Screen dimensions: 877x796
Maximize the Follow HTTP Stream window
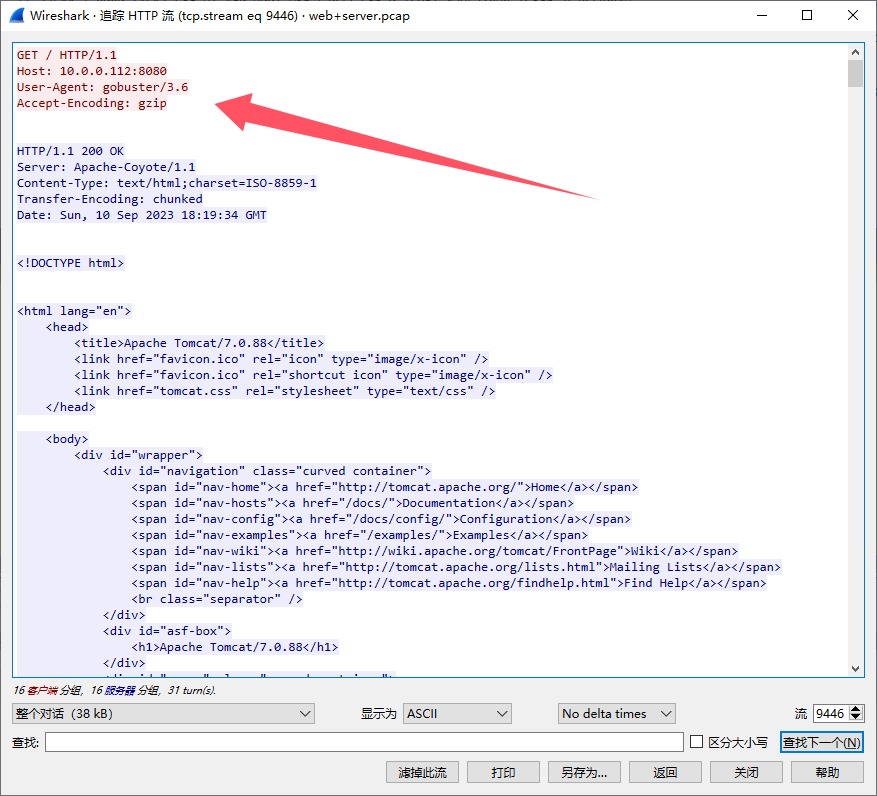(807, 16)
